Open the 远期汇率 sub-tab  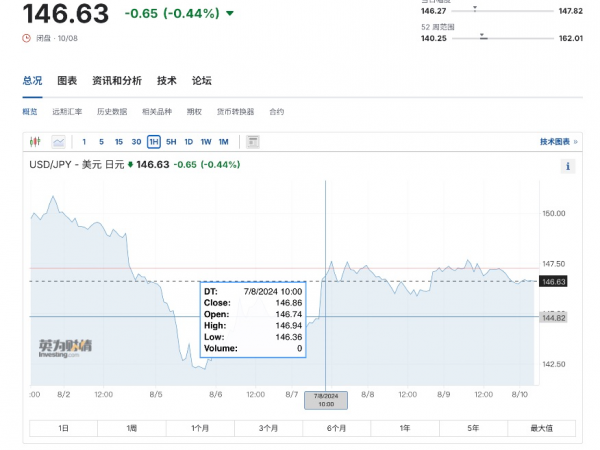click(67, 112)
